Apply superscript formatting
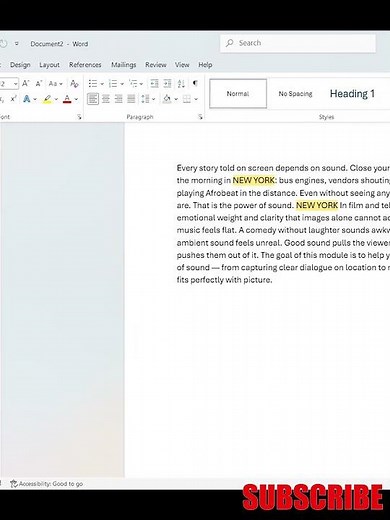 point(13,99)
